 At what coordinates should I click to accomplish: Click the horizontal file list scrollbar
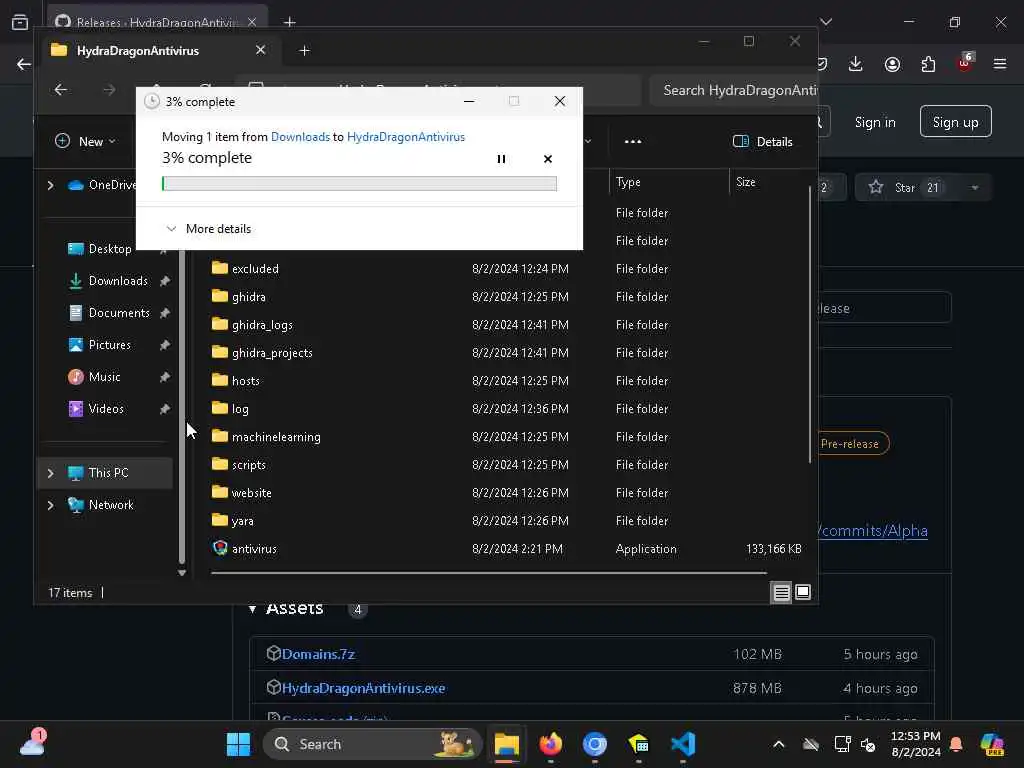point(488,573)
